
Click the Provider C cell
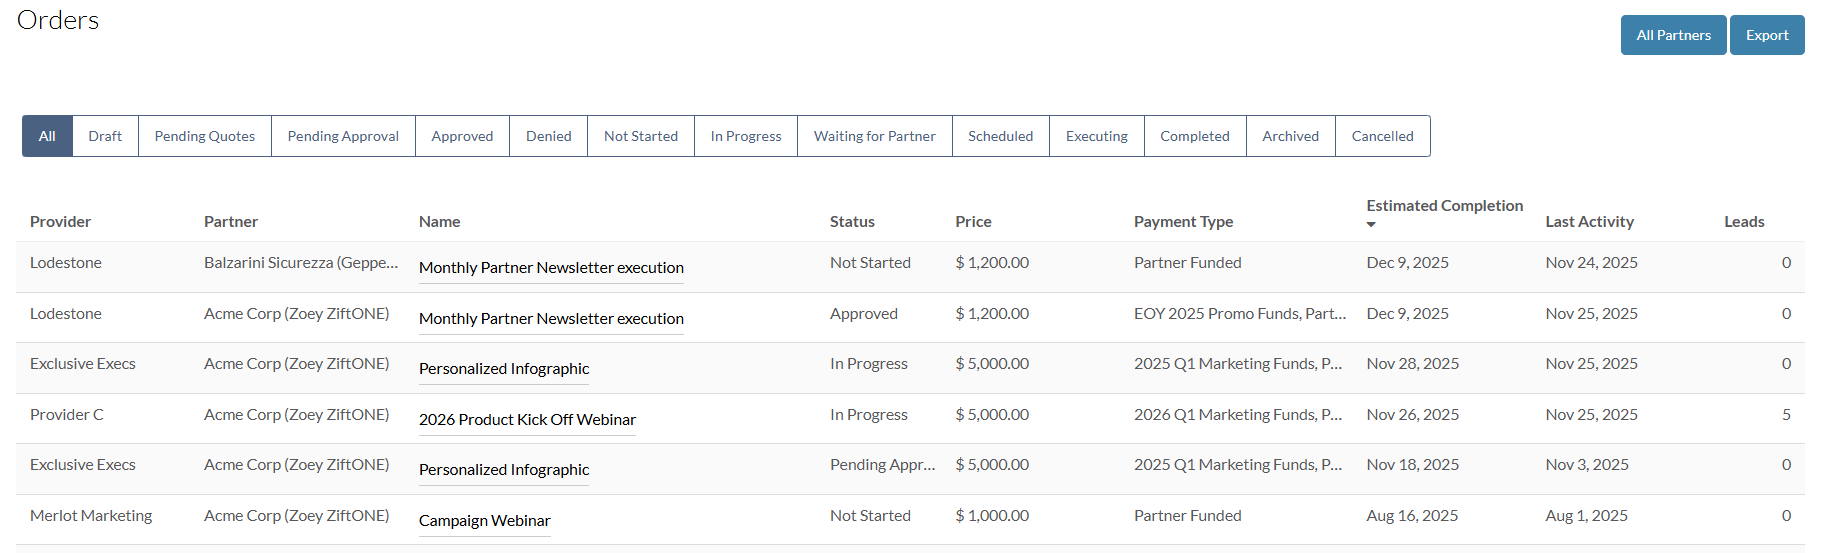[67, 415]
